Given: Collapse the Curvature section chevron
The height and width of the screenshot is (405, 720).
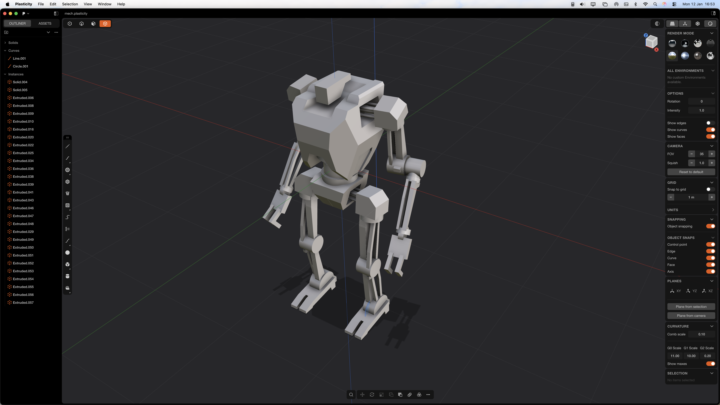Looking at the screenshot, I should [x=712, y=326].
